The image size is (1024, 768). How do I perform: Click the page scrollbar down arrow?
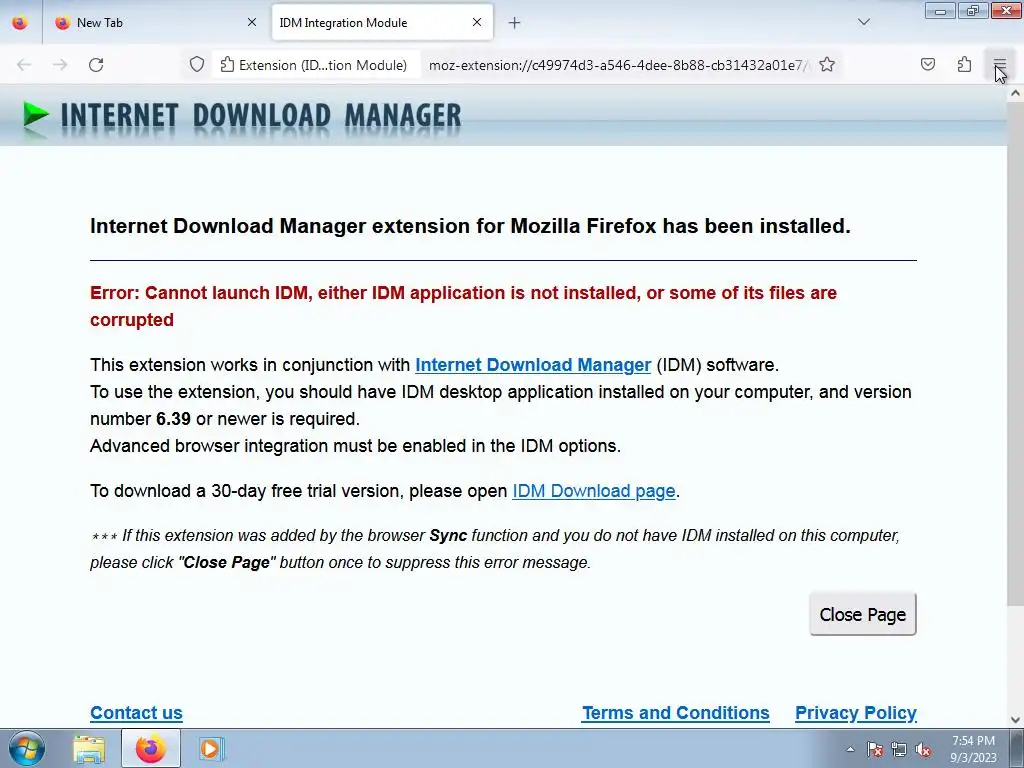(1015, 720)
